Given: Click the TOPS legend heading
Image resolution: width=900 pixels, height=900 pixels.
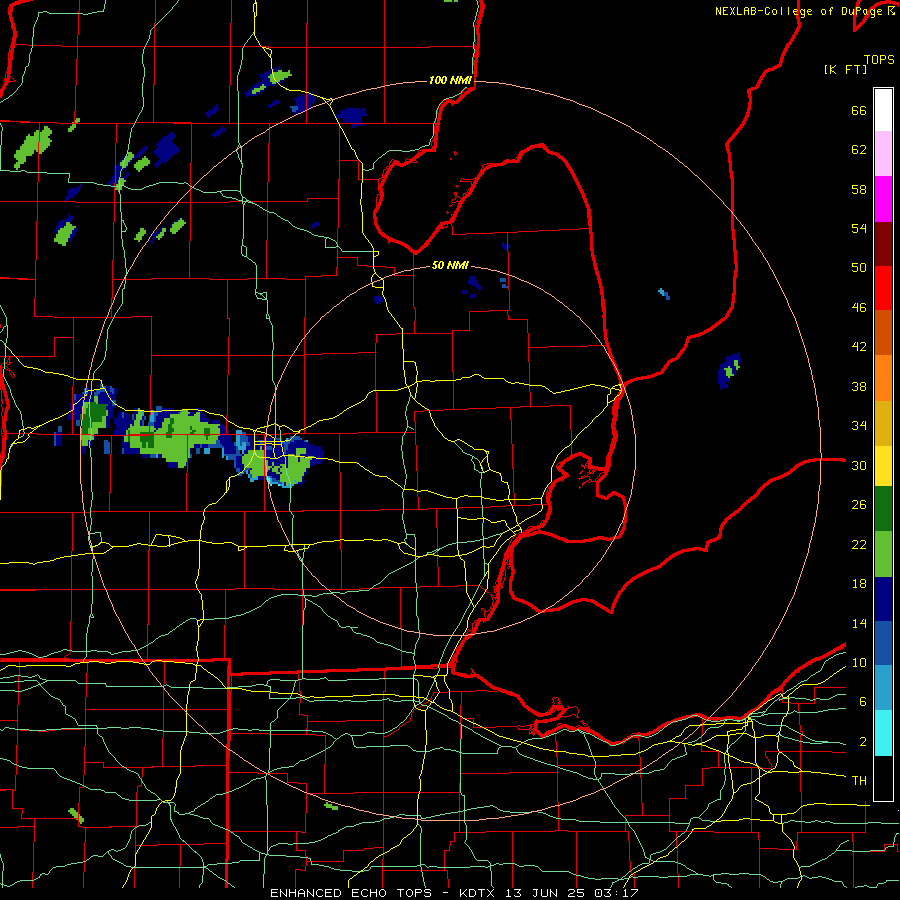Looking at the screenshot, I should pyautogui.click(x=879, y=59).
